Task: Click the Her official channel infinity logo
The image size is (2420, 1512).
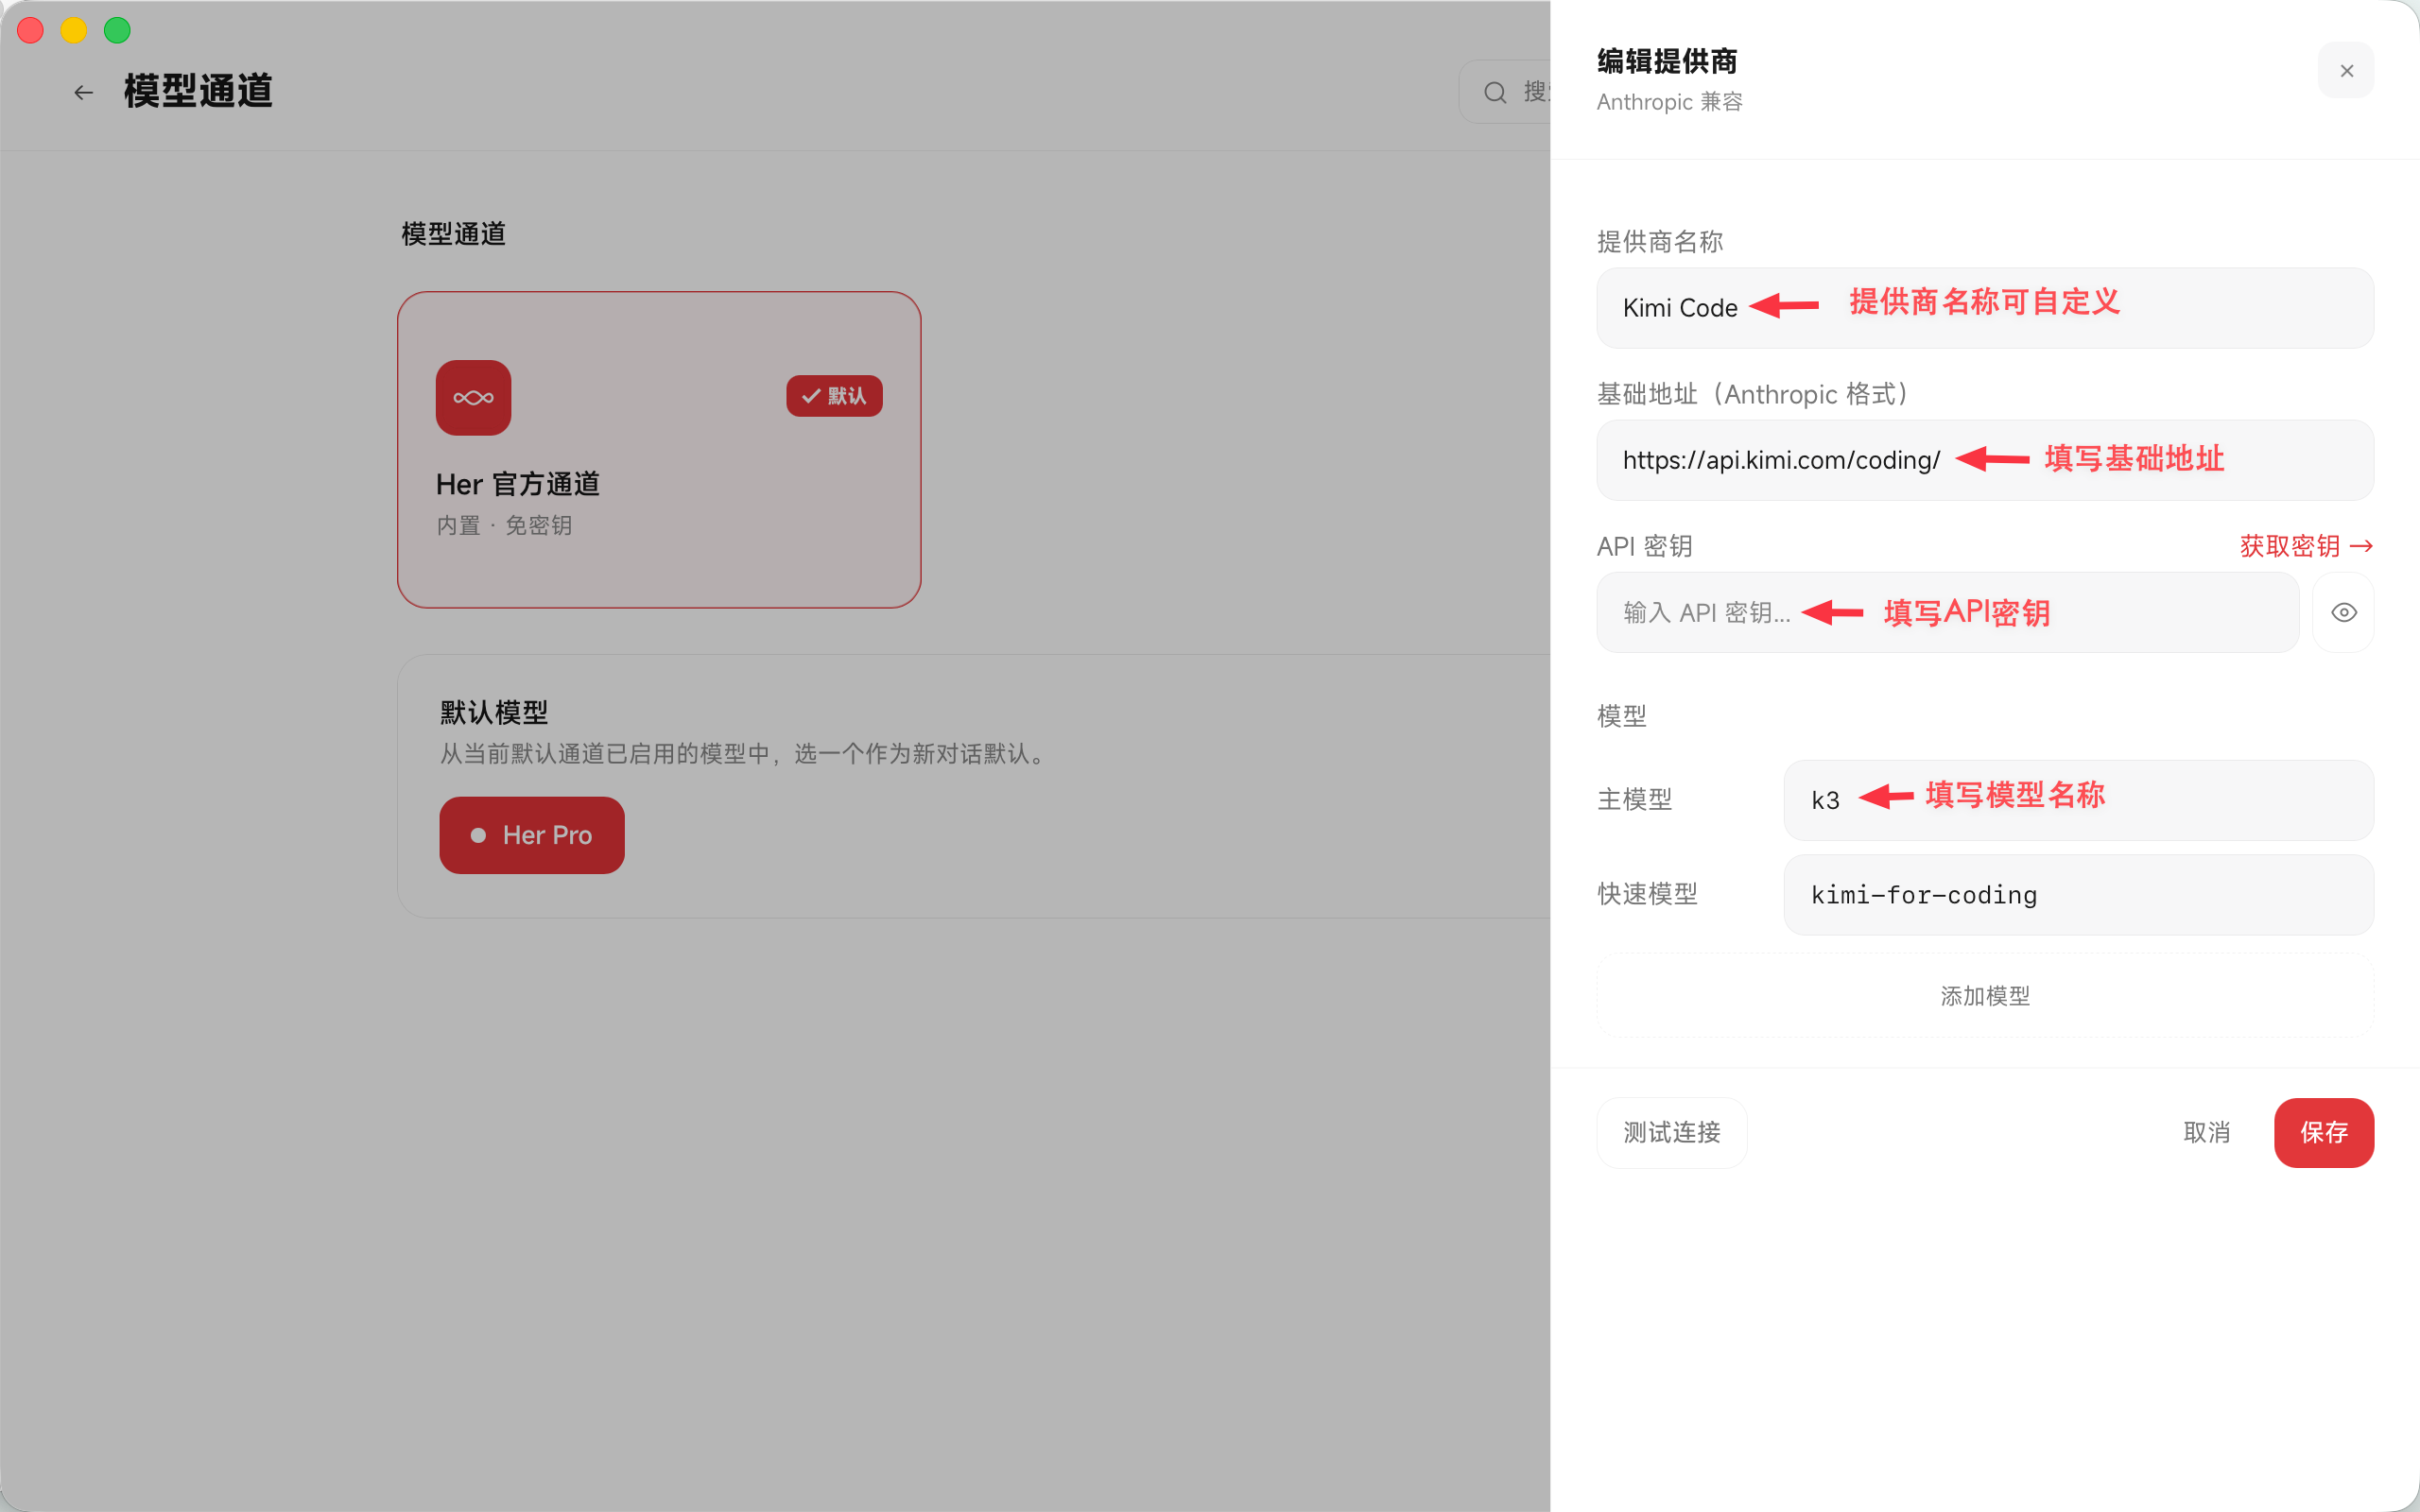Action: click(473, 397)
